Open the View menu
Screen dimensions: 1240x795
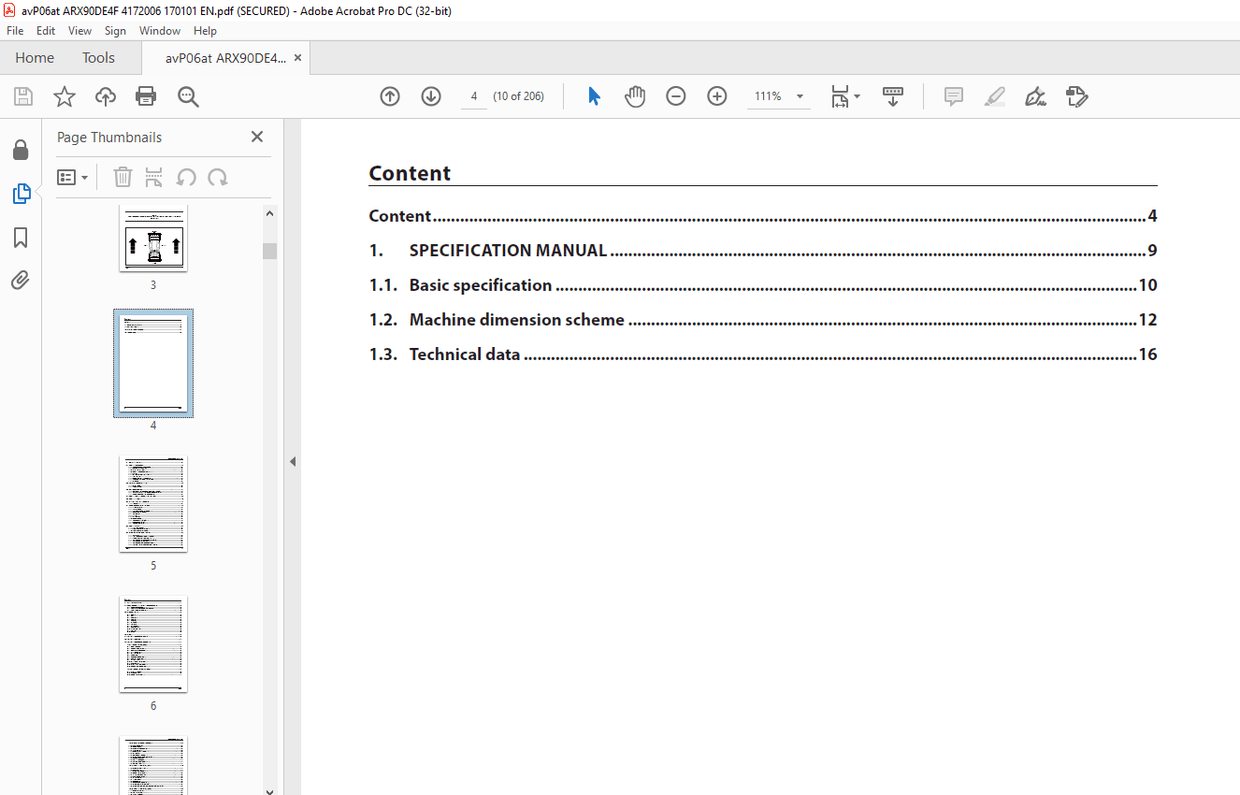80,31
